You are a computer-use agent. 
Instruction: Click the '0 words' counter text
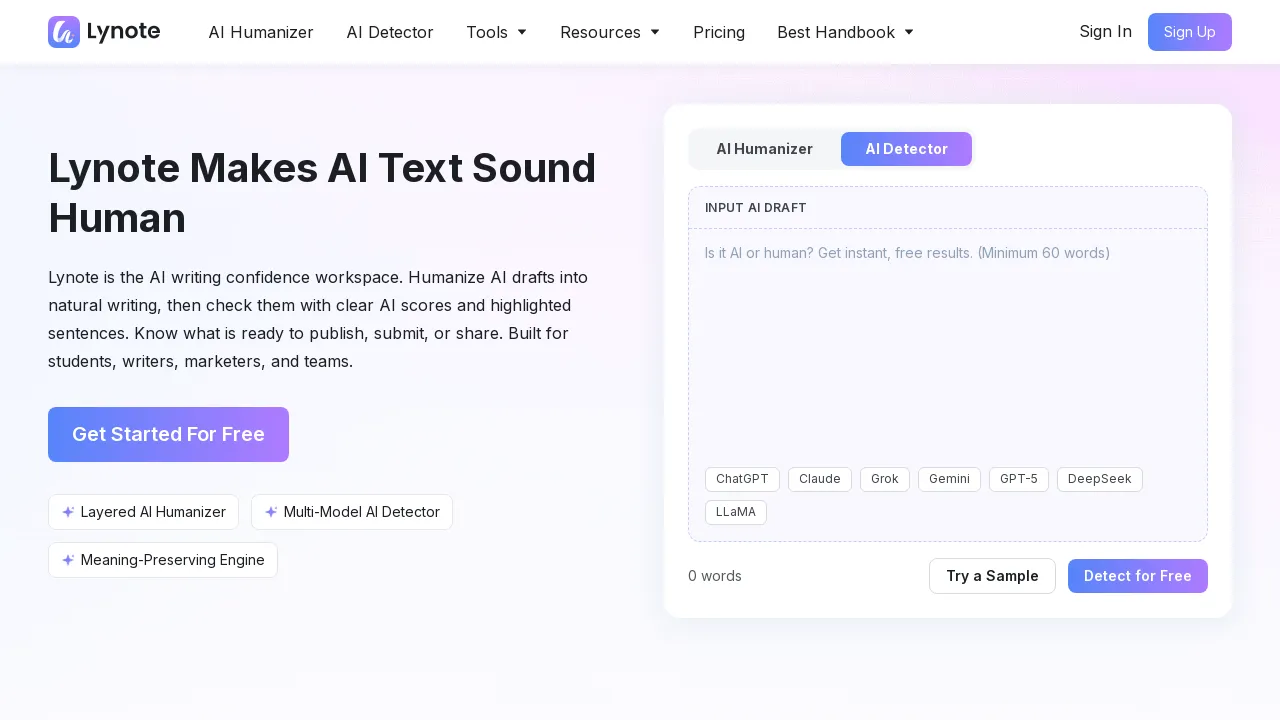coord(715,576)
